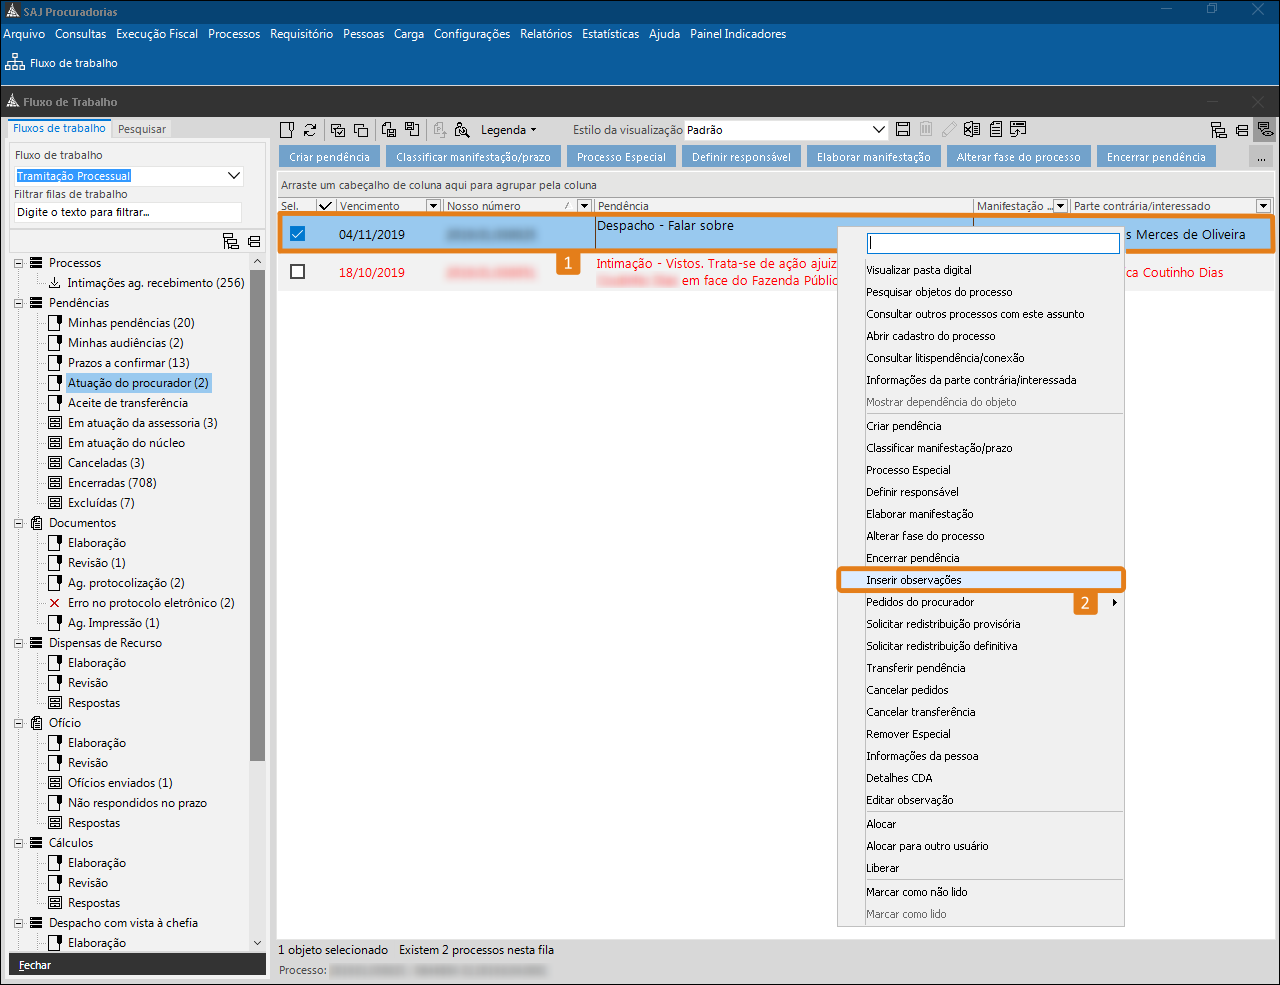
Task: Click the ellipsis more-actions button beside Encerrar pendência
Action: (1261, 157)
